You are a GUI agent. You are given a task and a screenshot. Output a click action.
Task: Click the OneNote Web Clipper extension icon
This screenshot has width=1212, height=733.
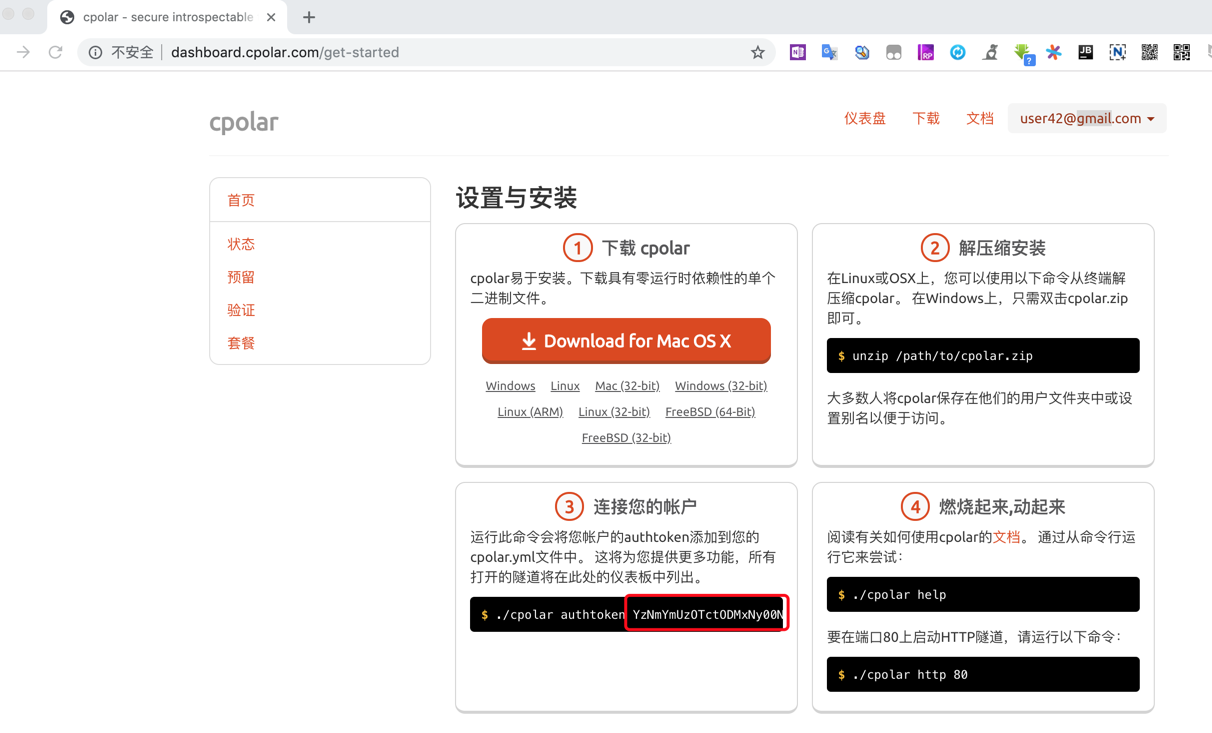click(x=798, y=52)
